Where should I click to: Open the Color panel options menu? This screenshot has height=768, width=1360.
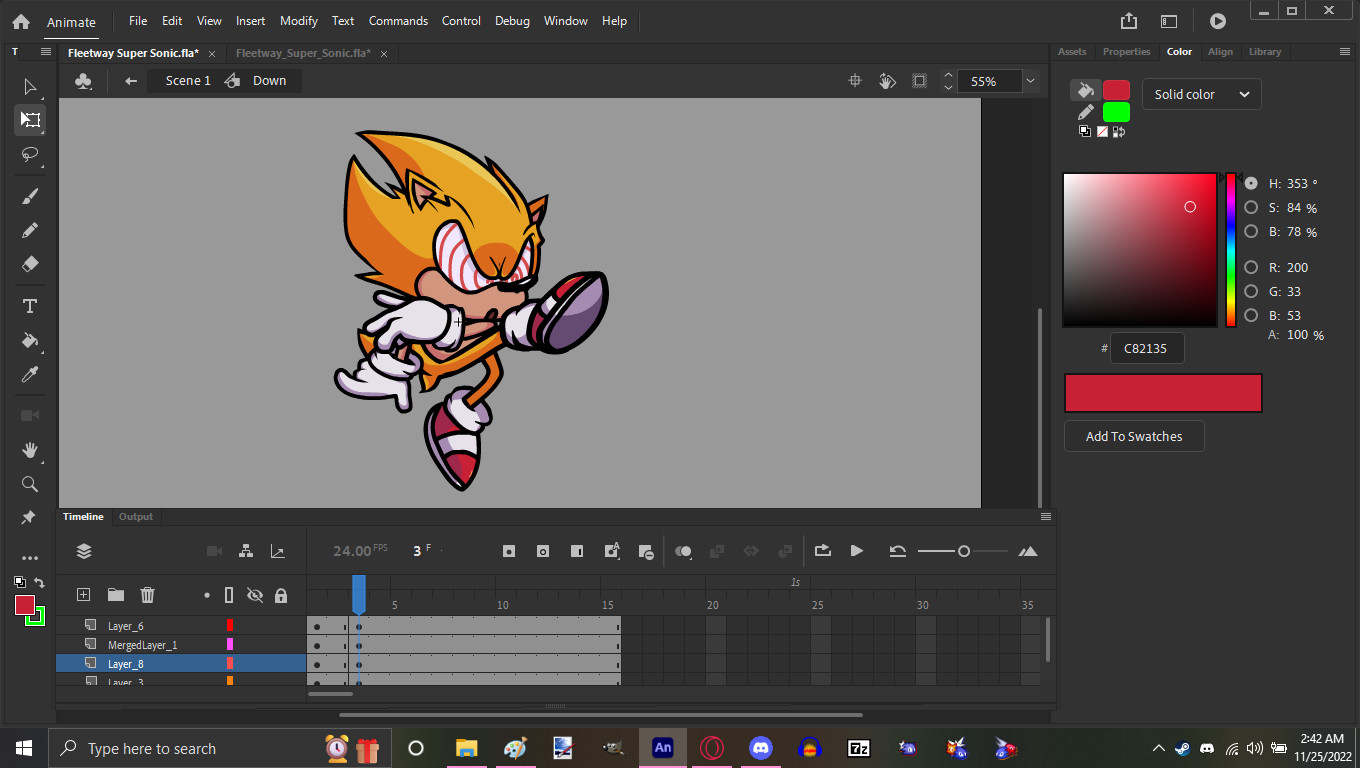click(1345, 52)
